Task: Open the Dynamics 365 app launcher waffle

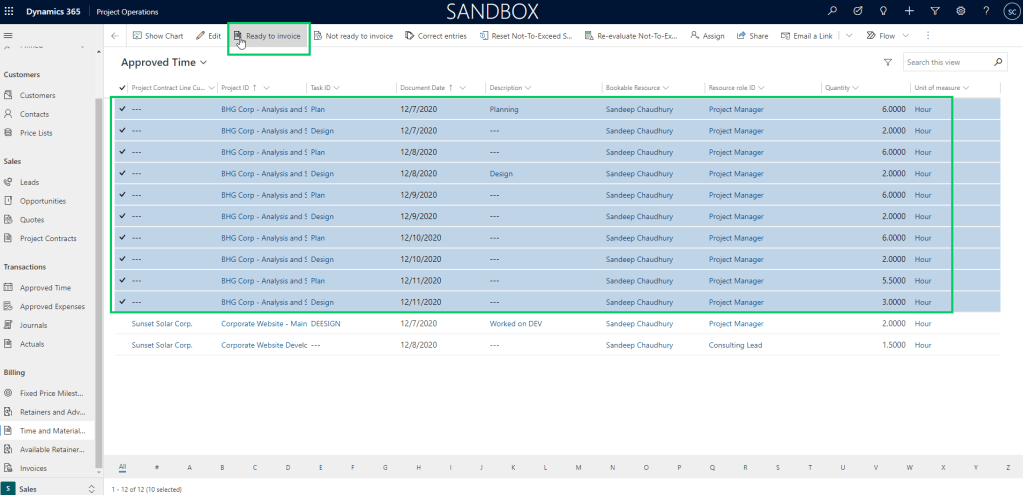Action: tap(10, 11)
